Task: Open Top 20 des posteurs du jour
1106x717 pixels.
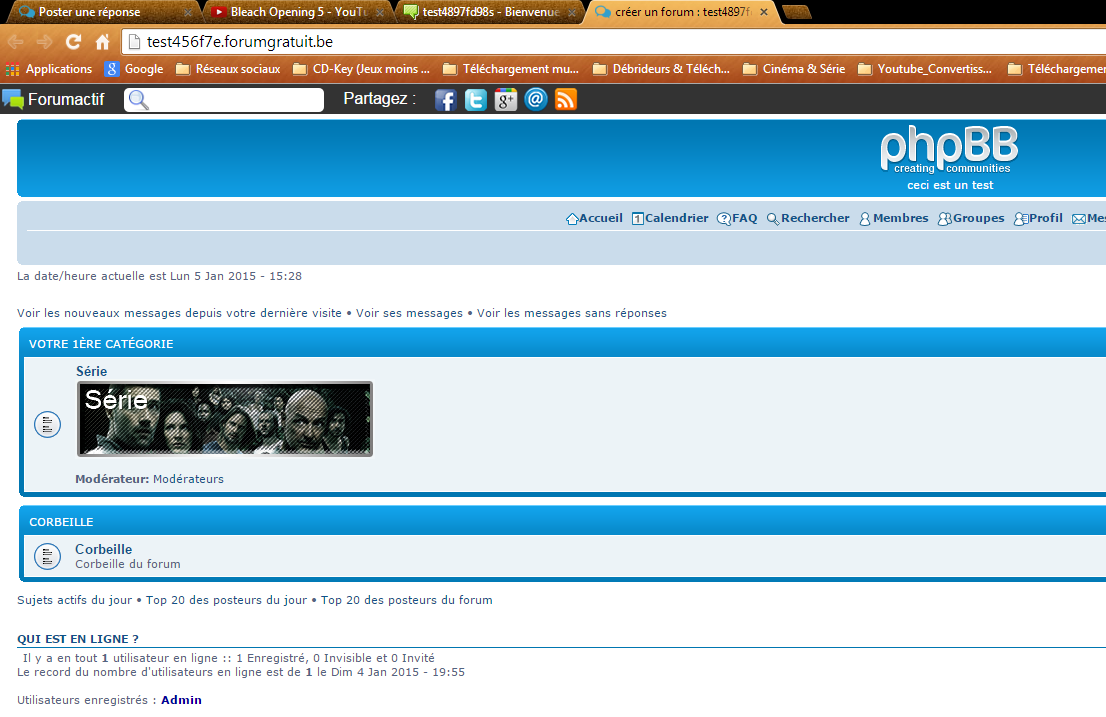Action: (x=226, y=600)
